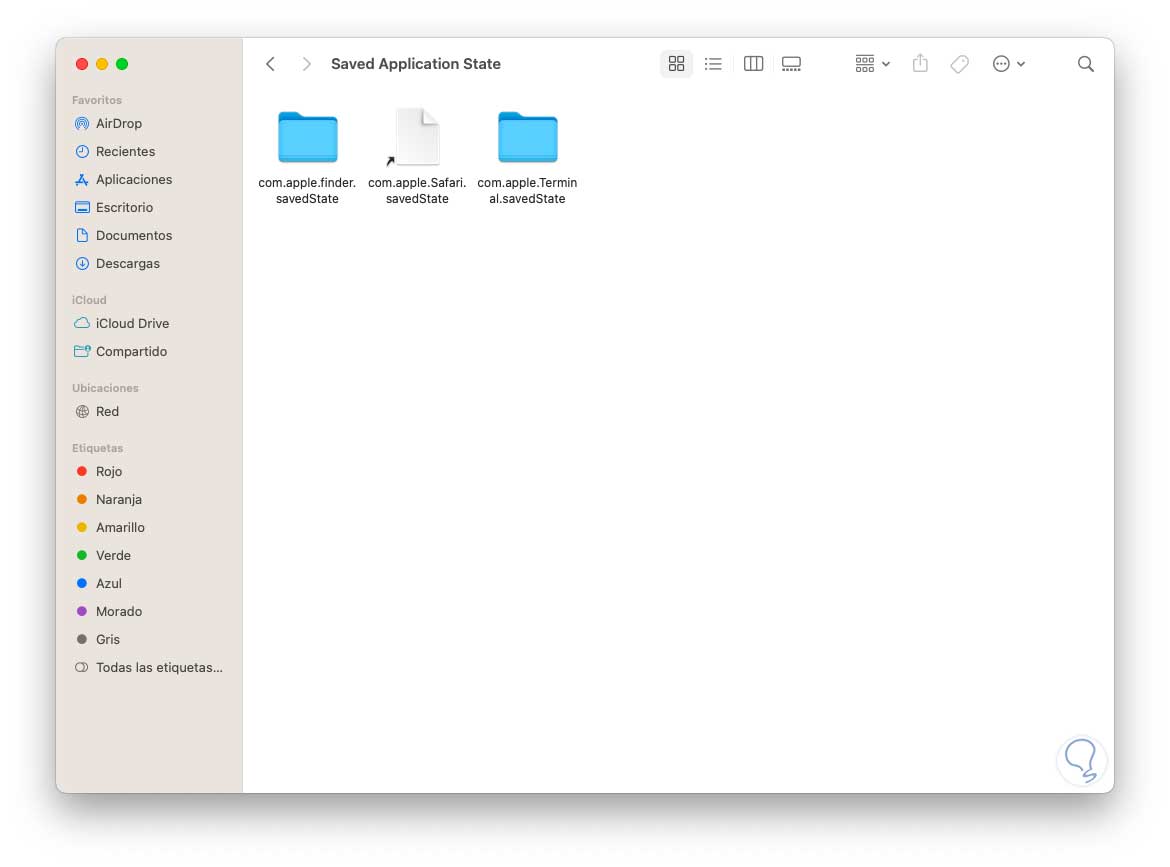Filter by the Naranja tag

point(149,499)
